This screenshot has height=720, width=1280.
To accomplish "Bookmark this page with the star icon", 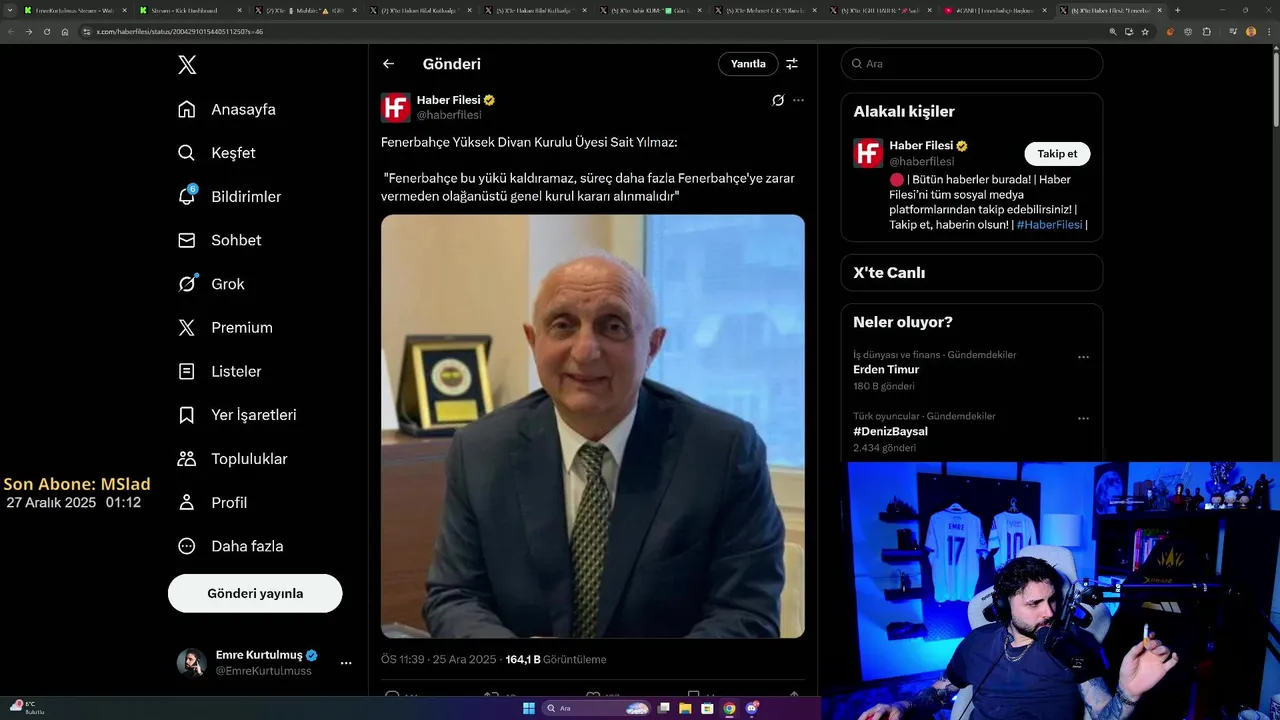I will (1145, 32).
